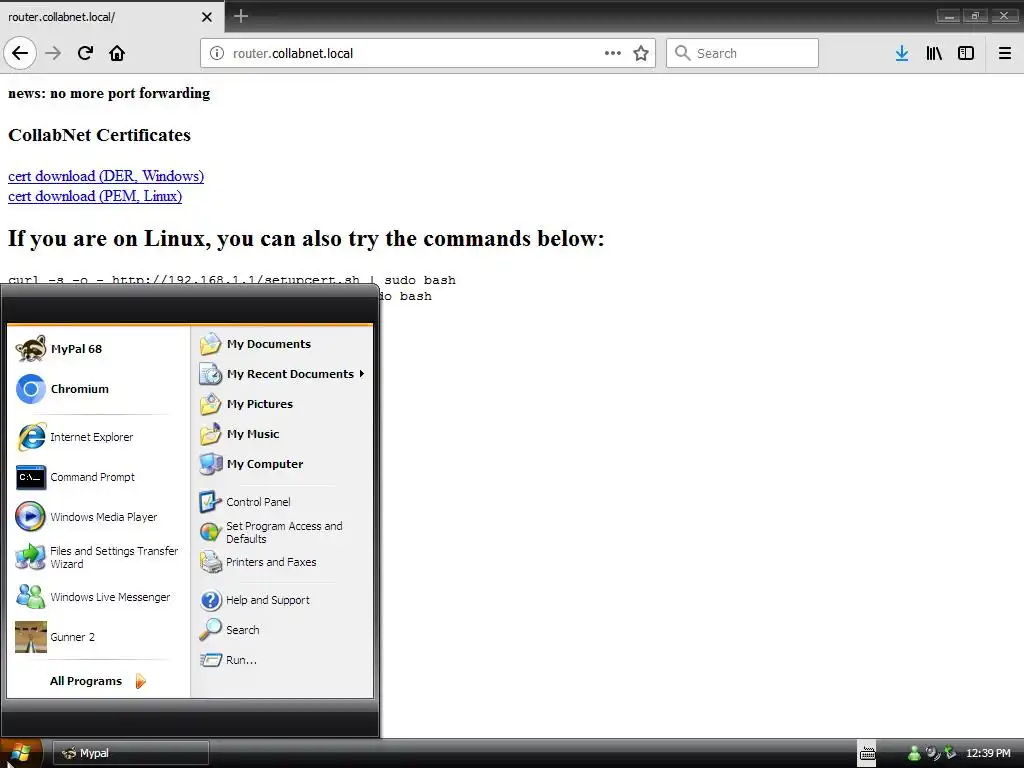
Task: Click the taskbar clock 12:39 PM
Action: tap(988, 753)
